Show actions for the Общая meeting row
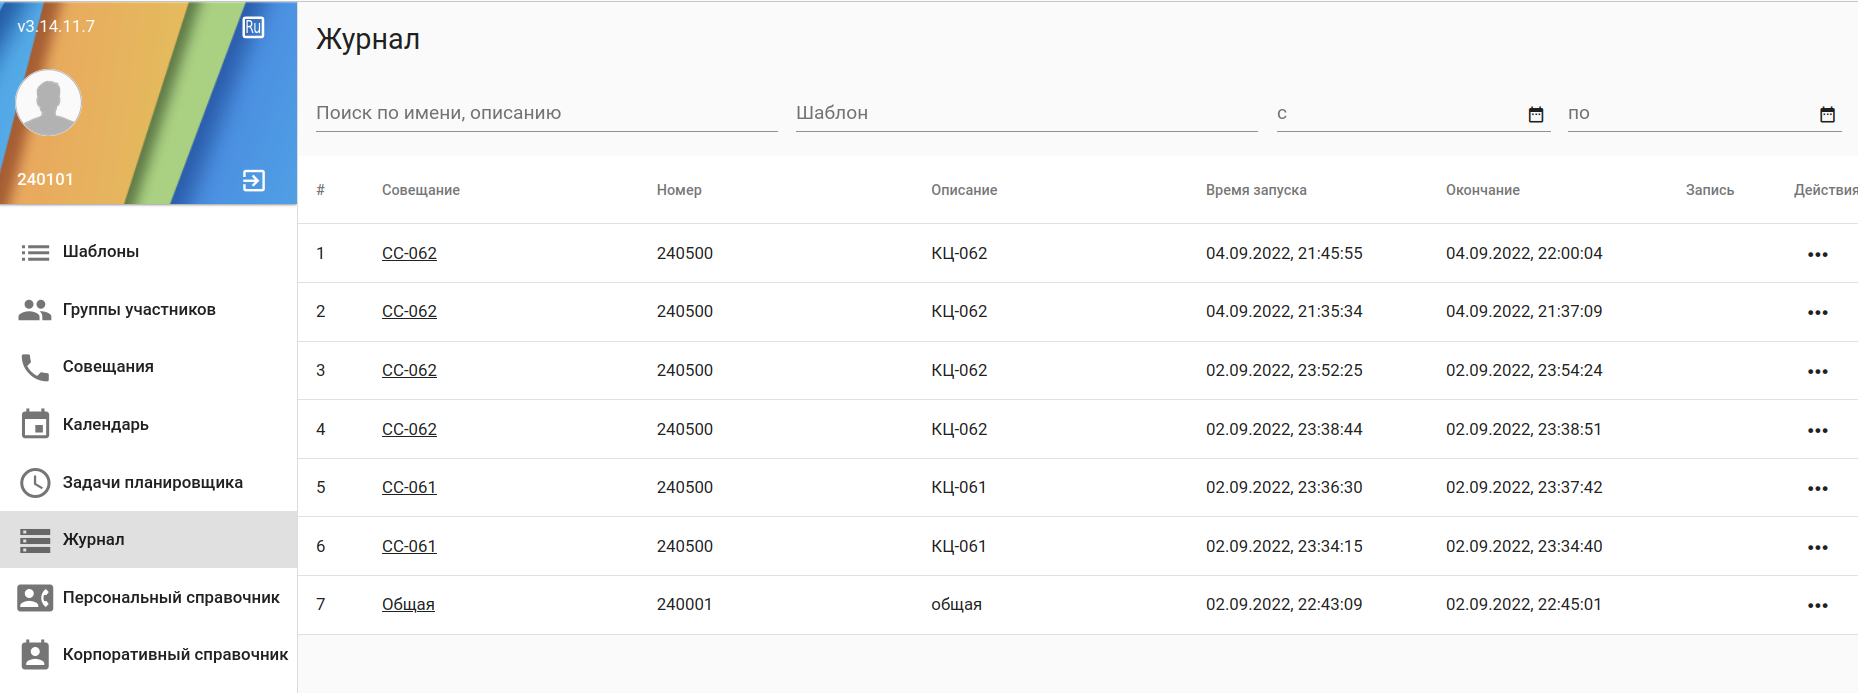1858x693 pixels. point(1817,605)
